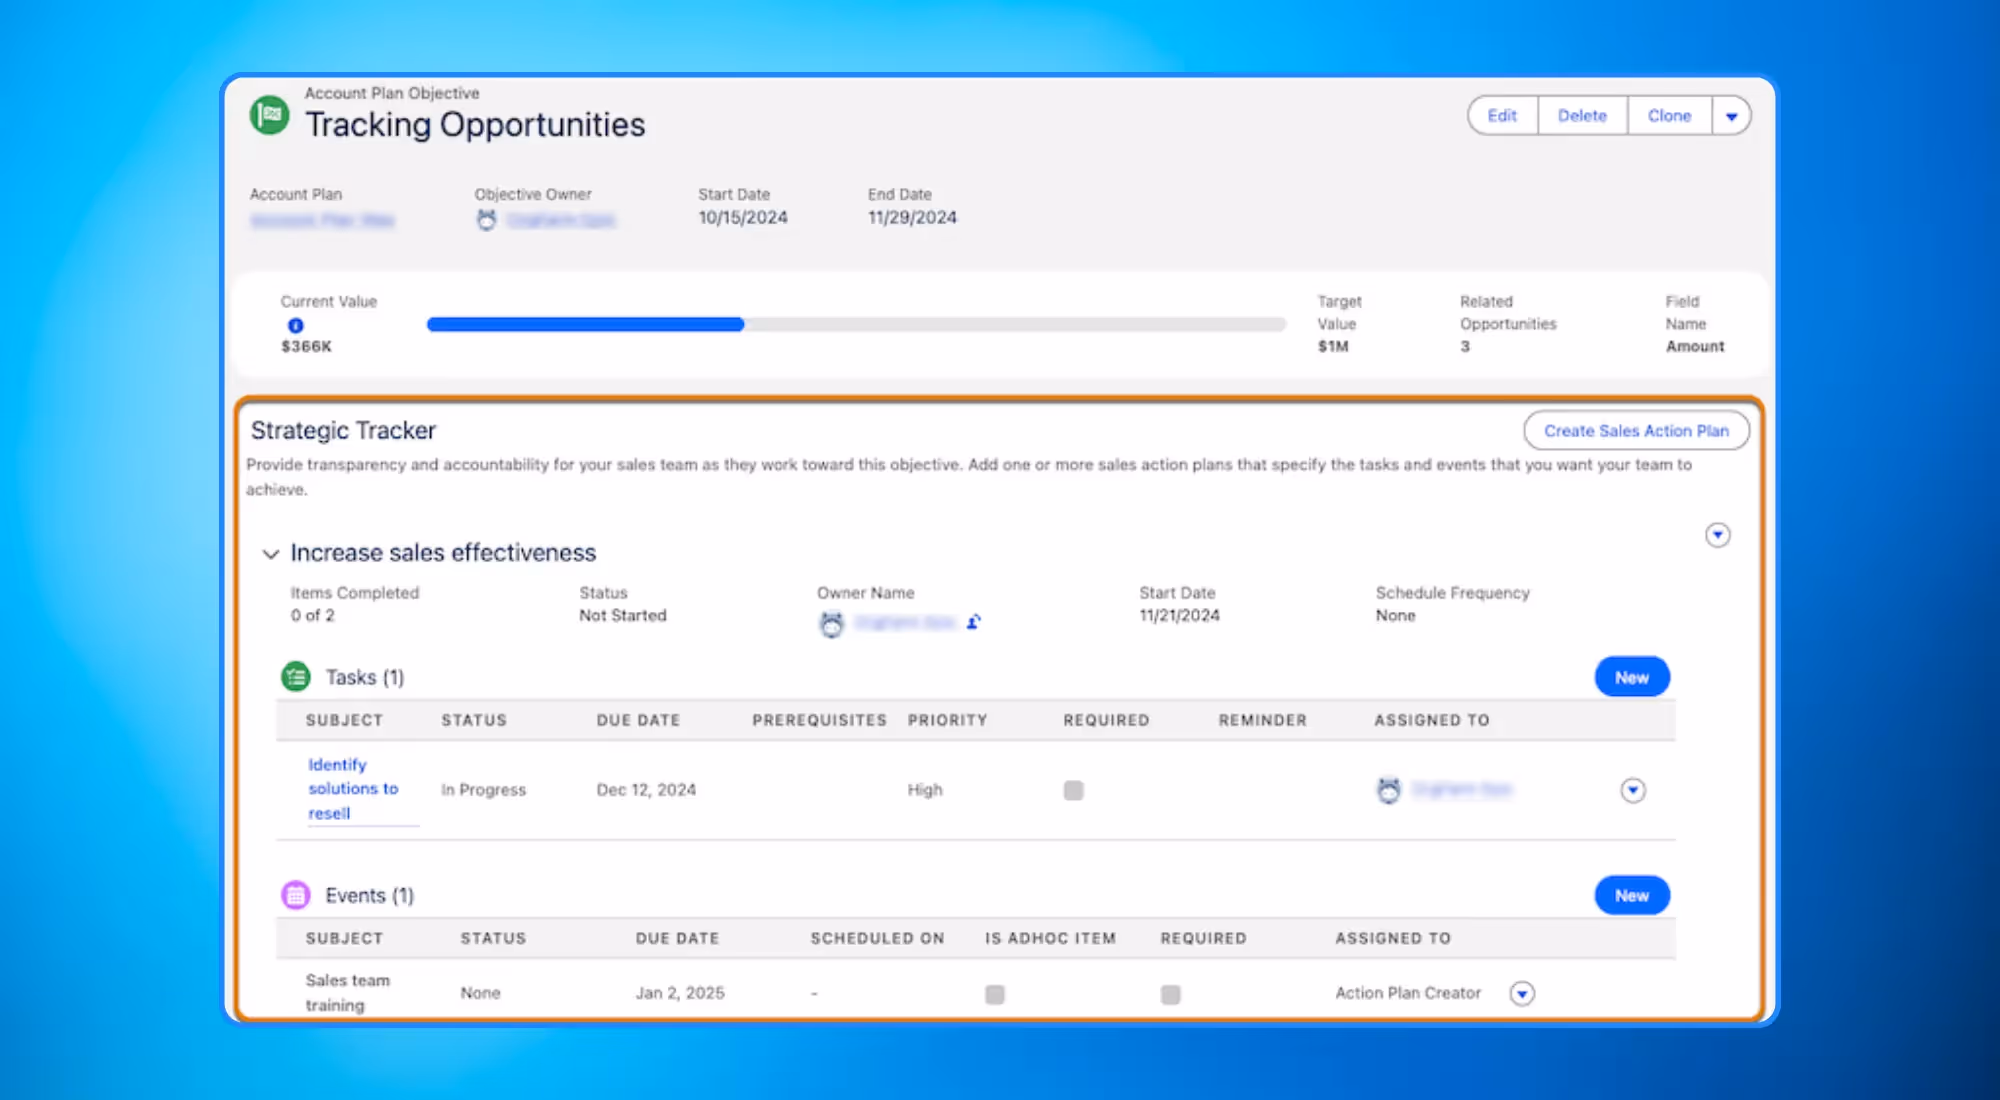The image size is (2000, 1100).
Task: Open the Identify solutions to resell link
Action: 353,789
